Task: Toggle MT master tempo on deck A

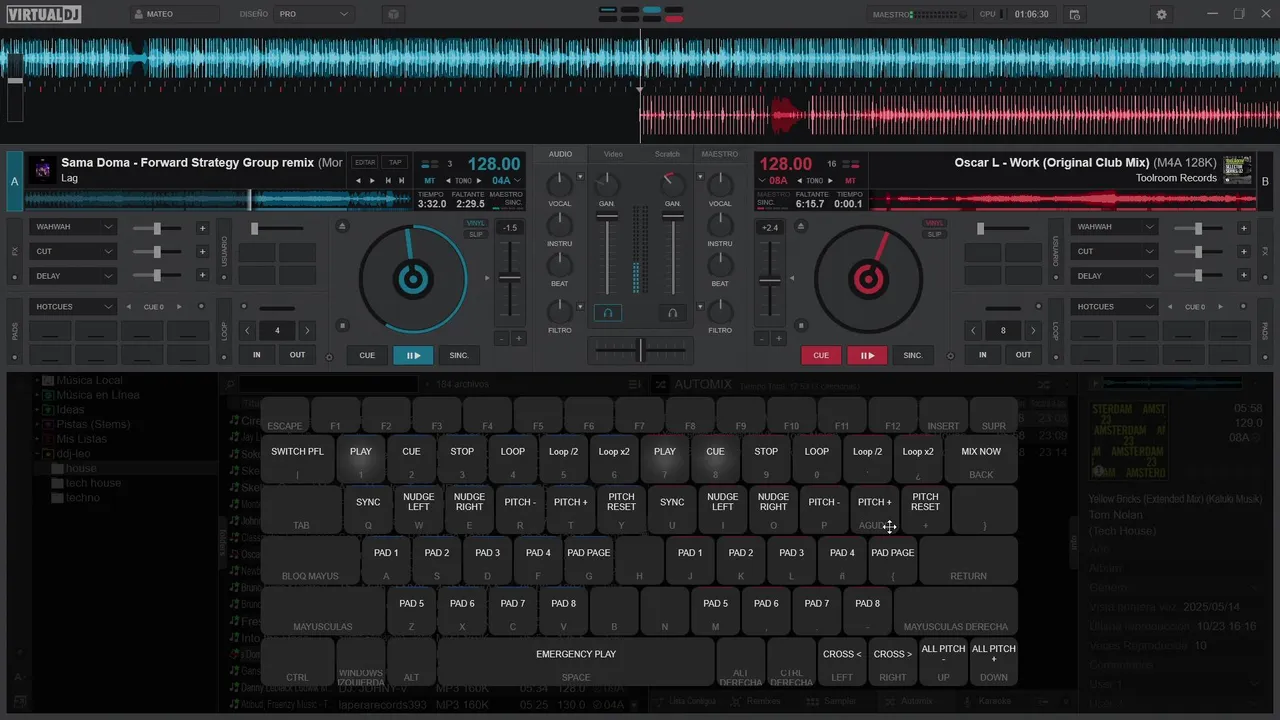Action: pos(430,181)
